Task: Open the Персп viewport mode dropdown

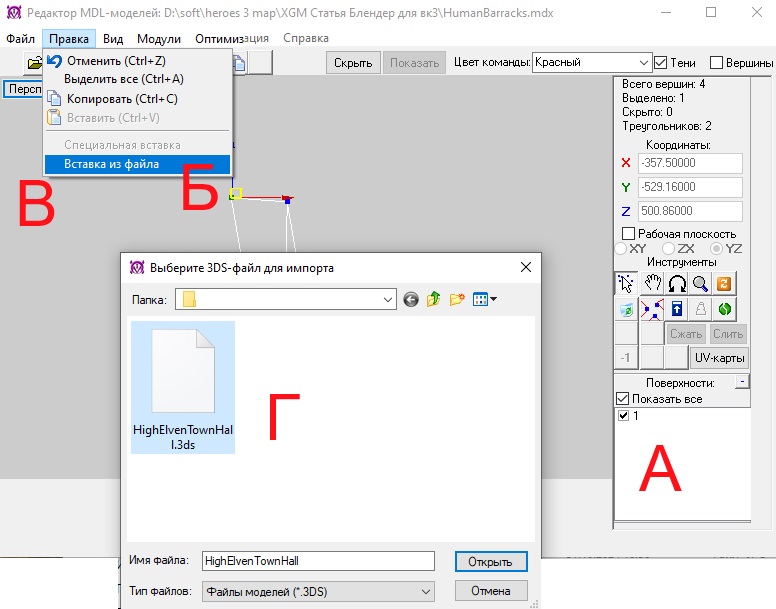Action: click(x=23, y=89)
